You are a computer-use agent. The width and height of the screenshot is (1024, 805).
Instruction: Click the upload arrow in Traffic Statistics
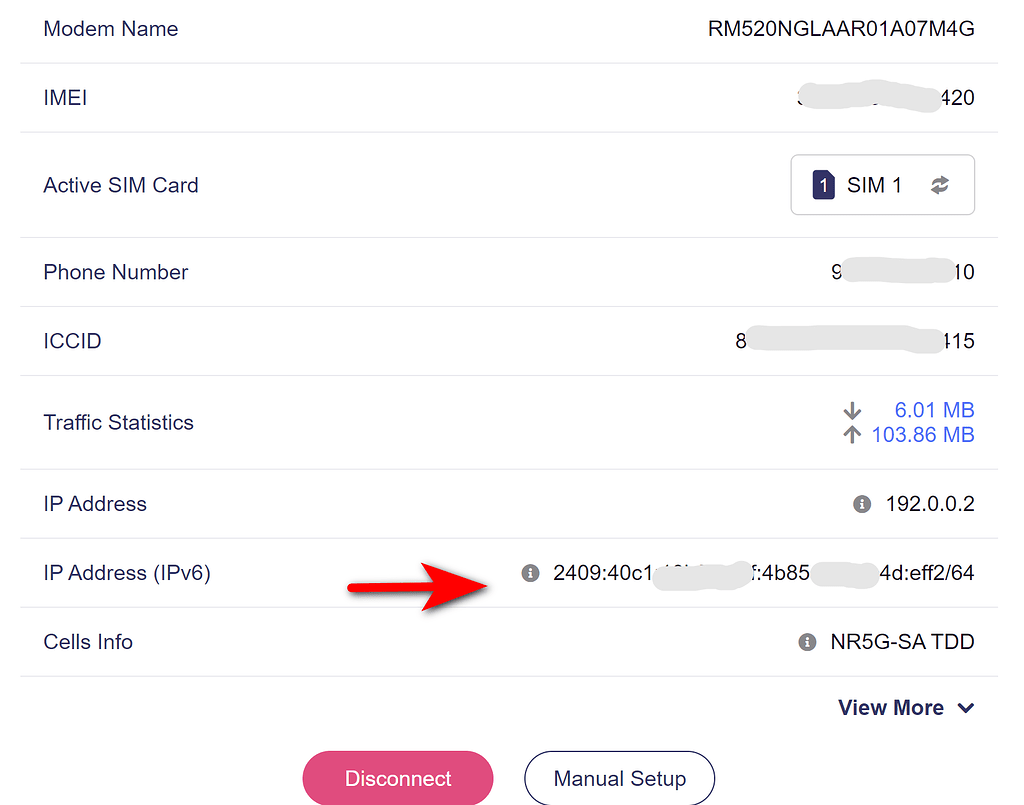point(851,435)
